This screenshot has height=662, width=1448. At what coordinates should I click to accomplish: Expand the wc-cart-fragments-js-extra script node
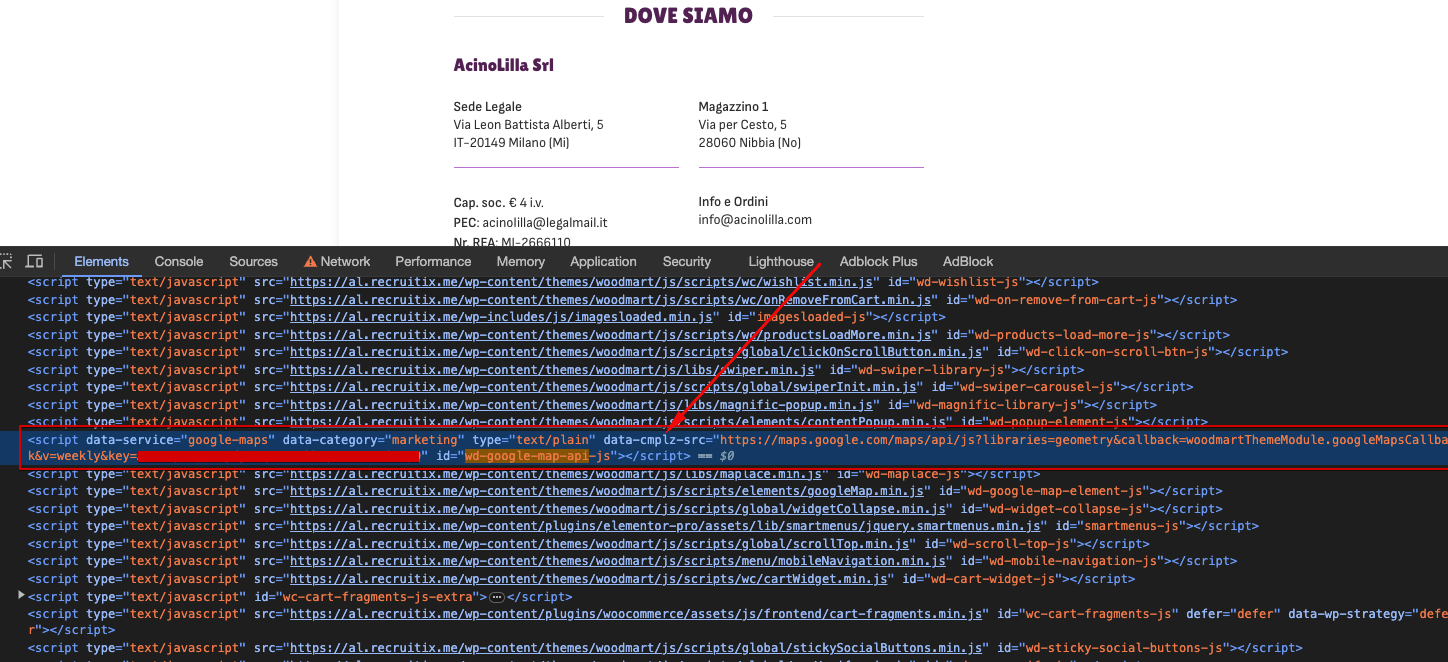[22, 596]
